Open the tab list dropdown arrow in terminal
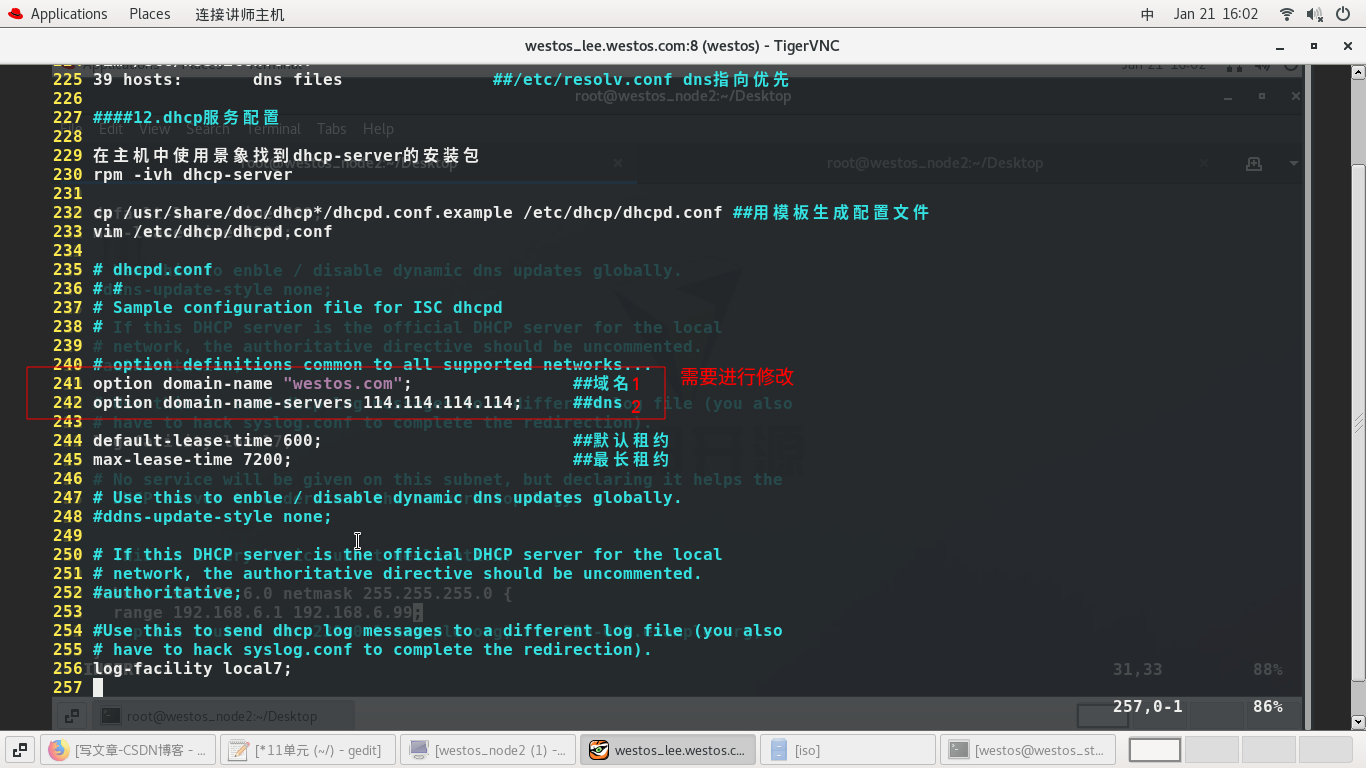 (1293, 163)
